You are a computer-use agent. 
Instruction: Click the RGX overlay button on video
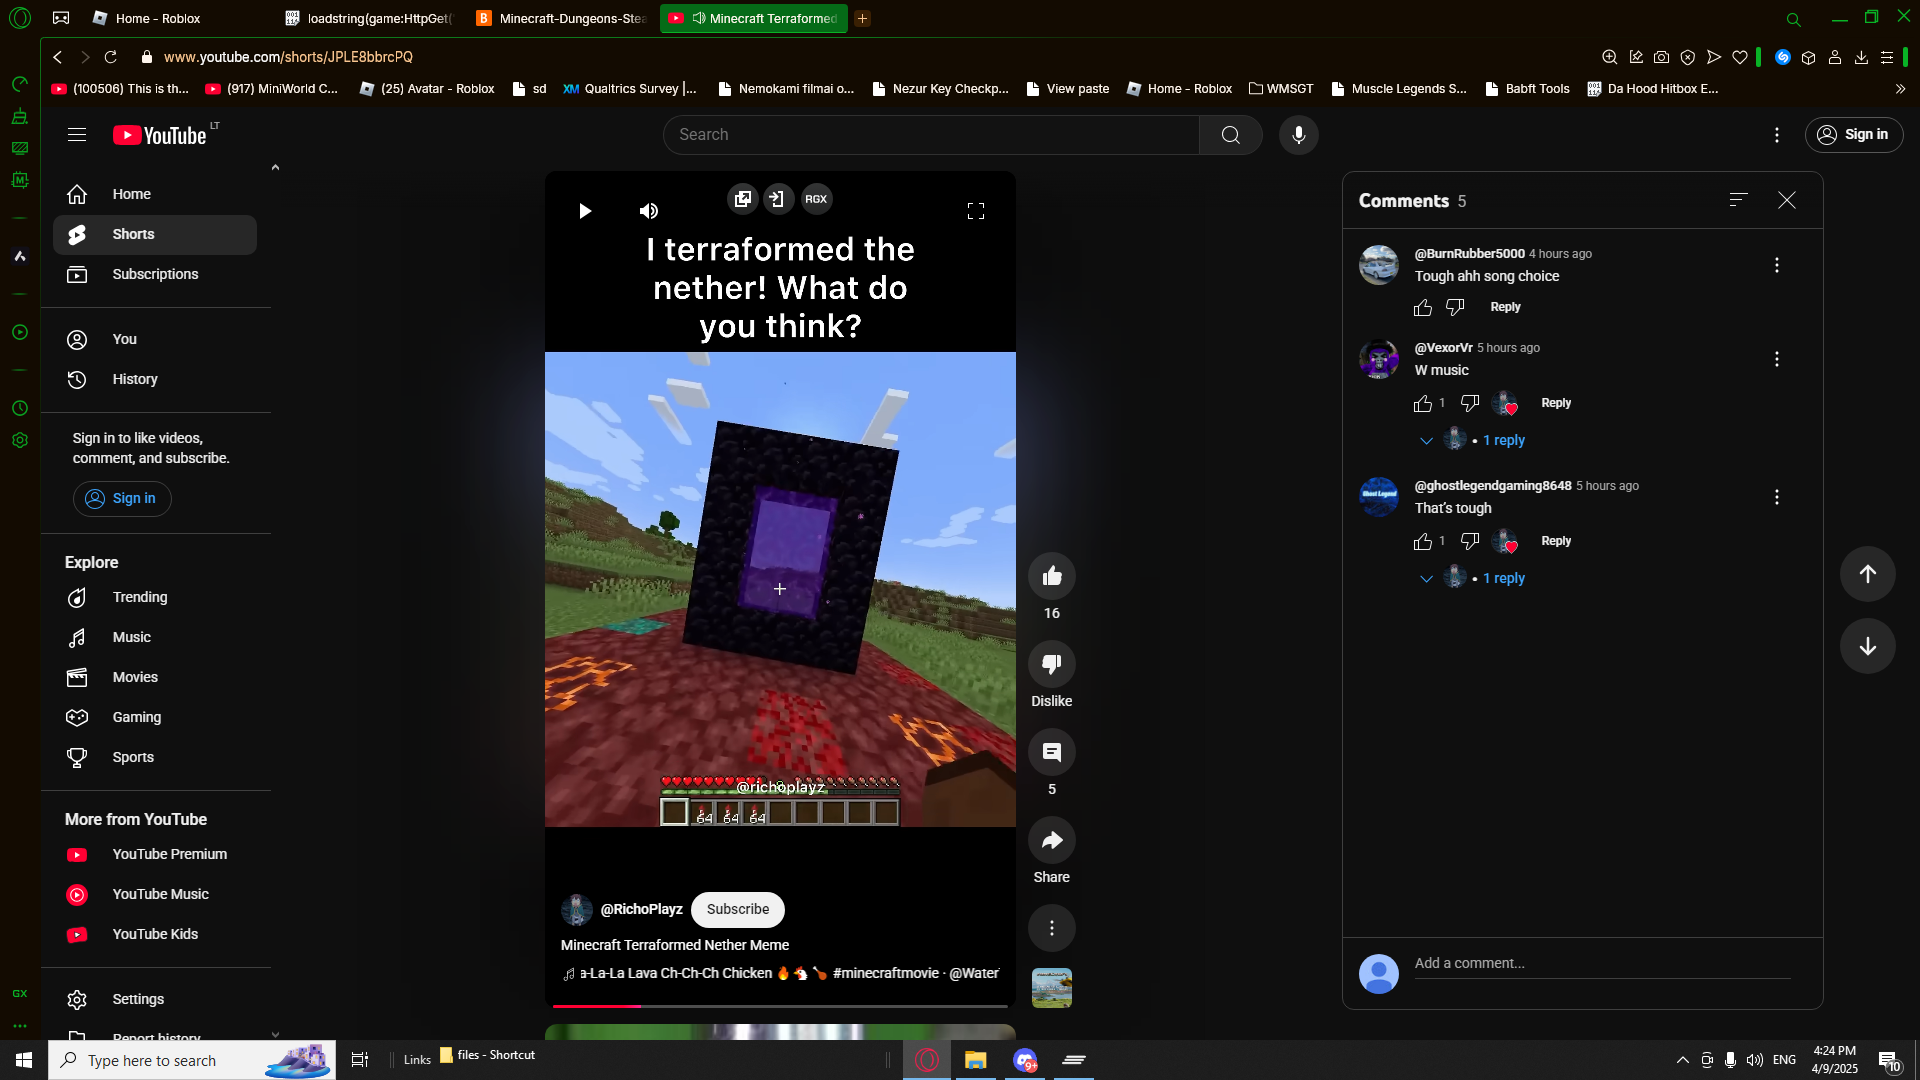816,199
